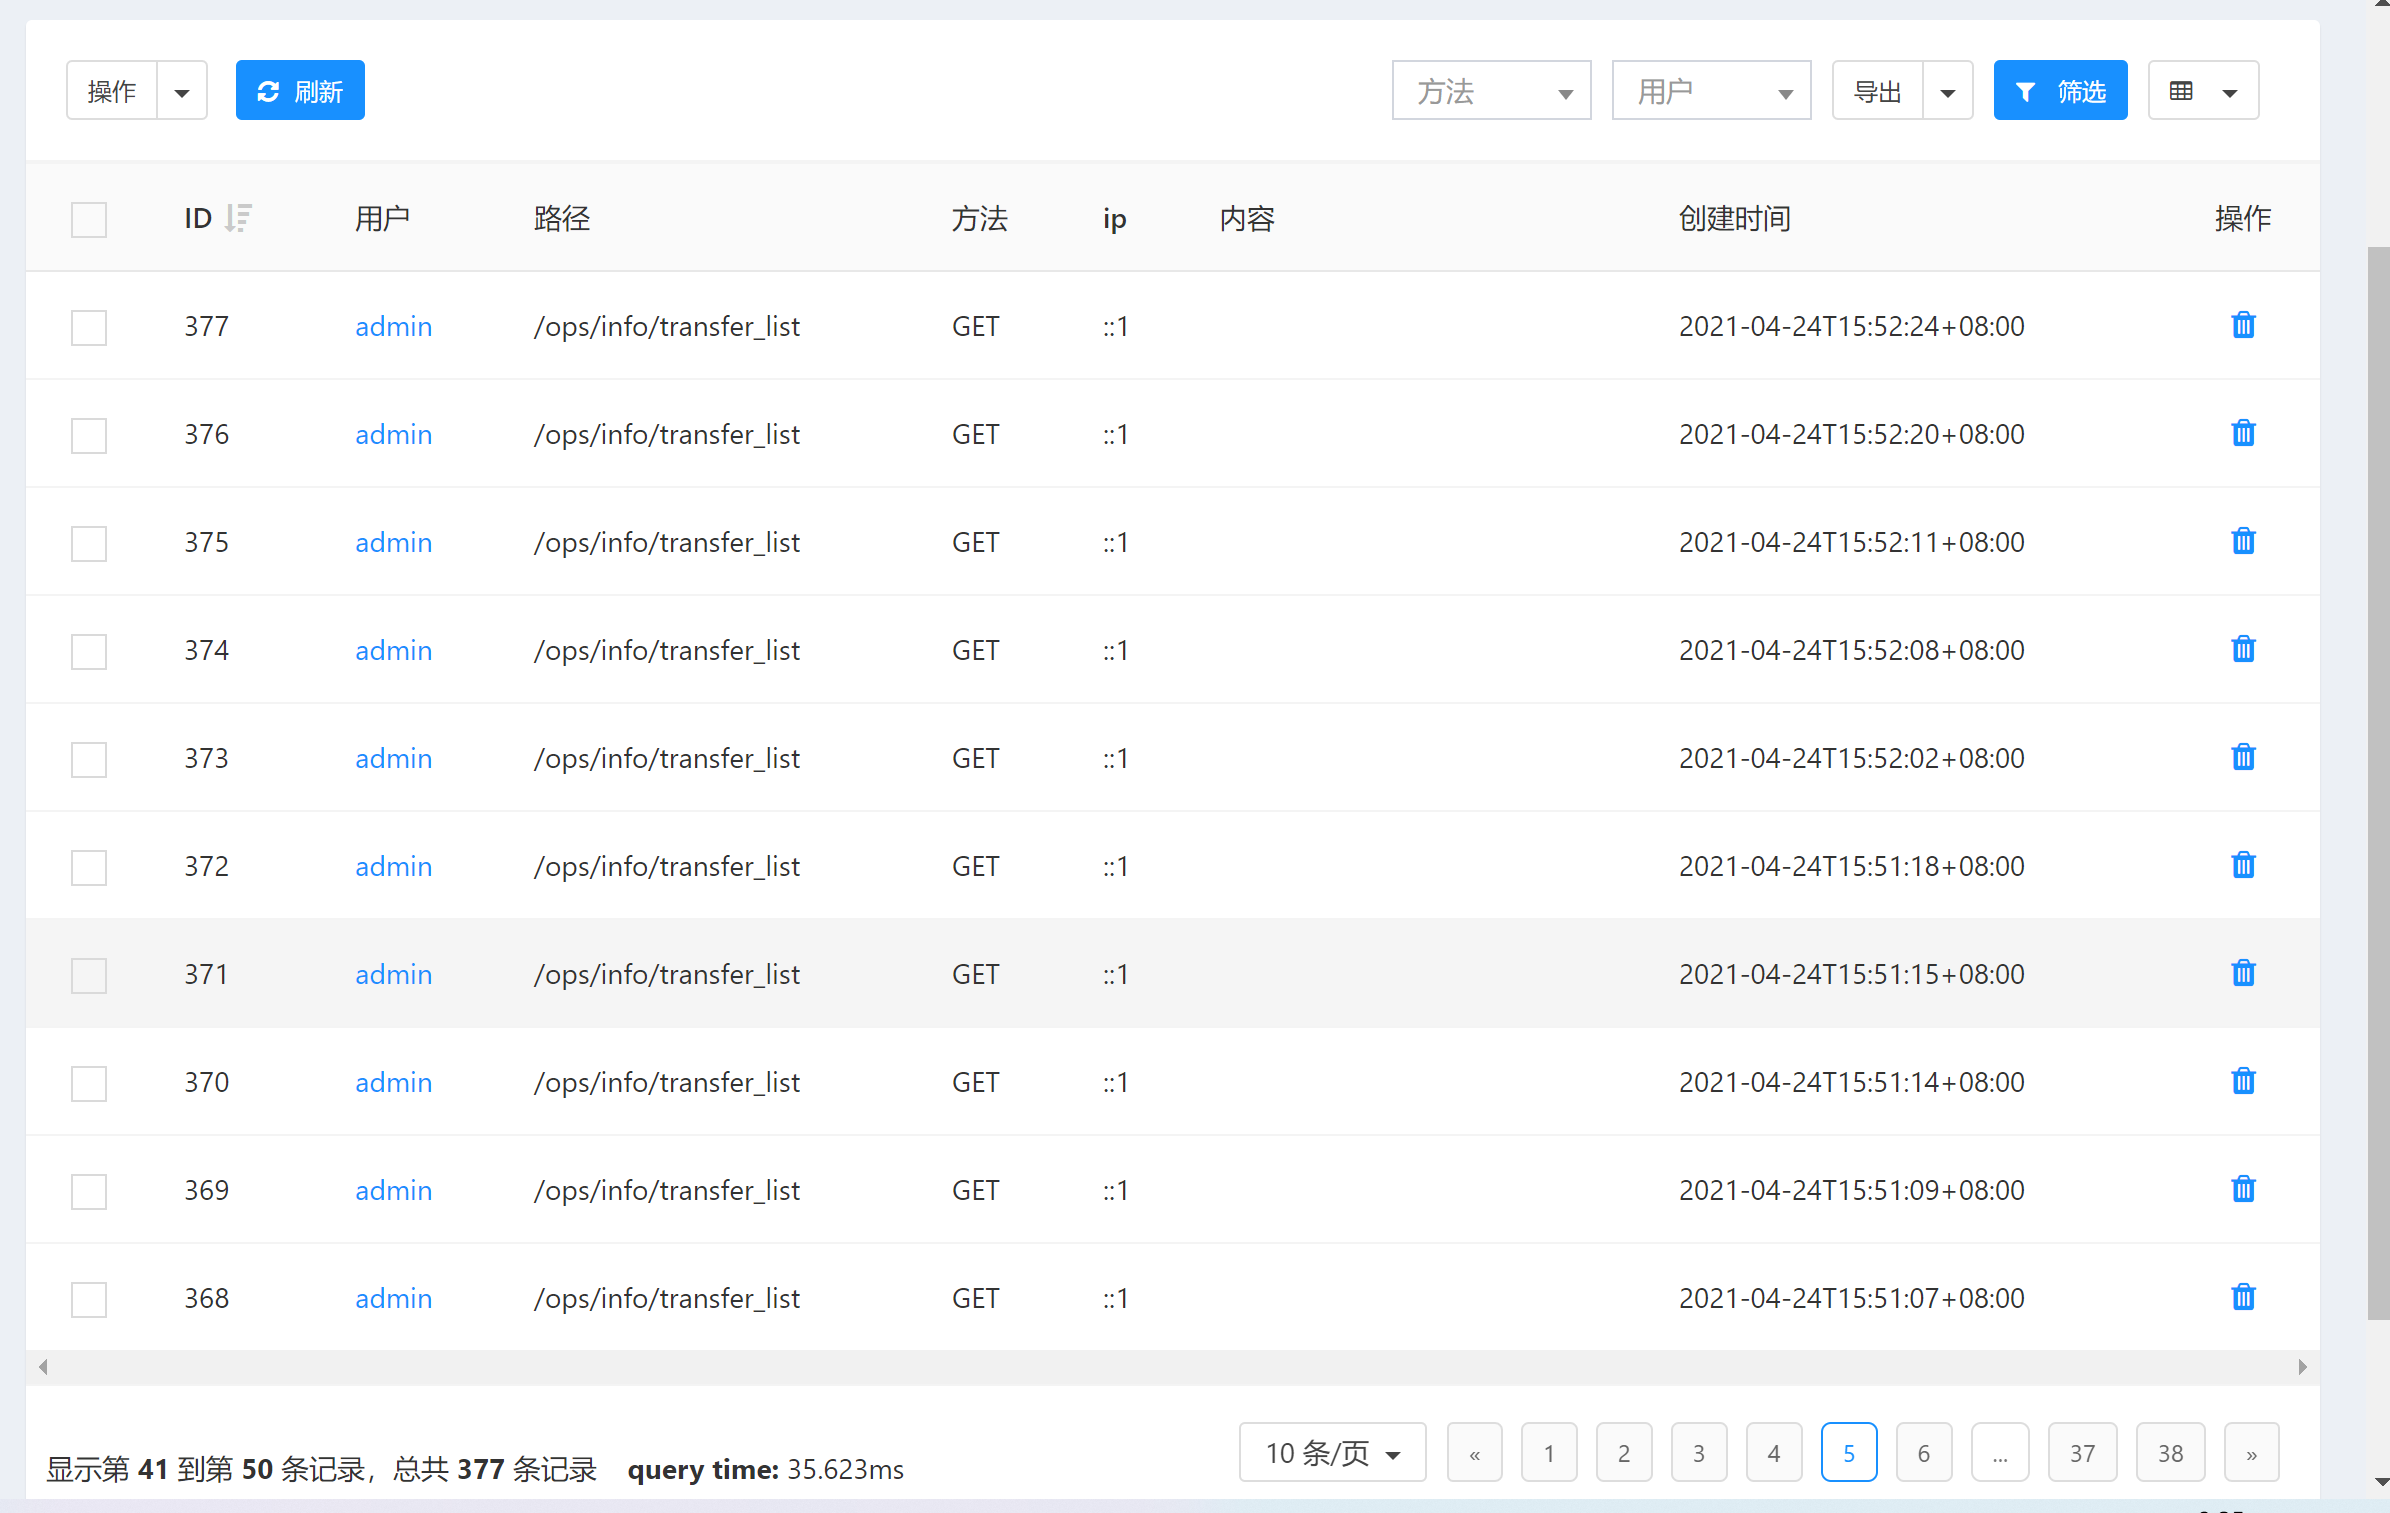Viewport: 2390px width, 1513px height.
Task: Click the sort icon next to ID column
Action: coord(238,218)
